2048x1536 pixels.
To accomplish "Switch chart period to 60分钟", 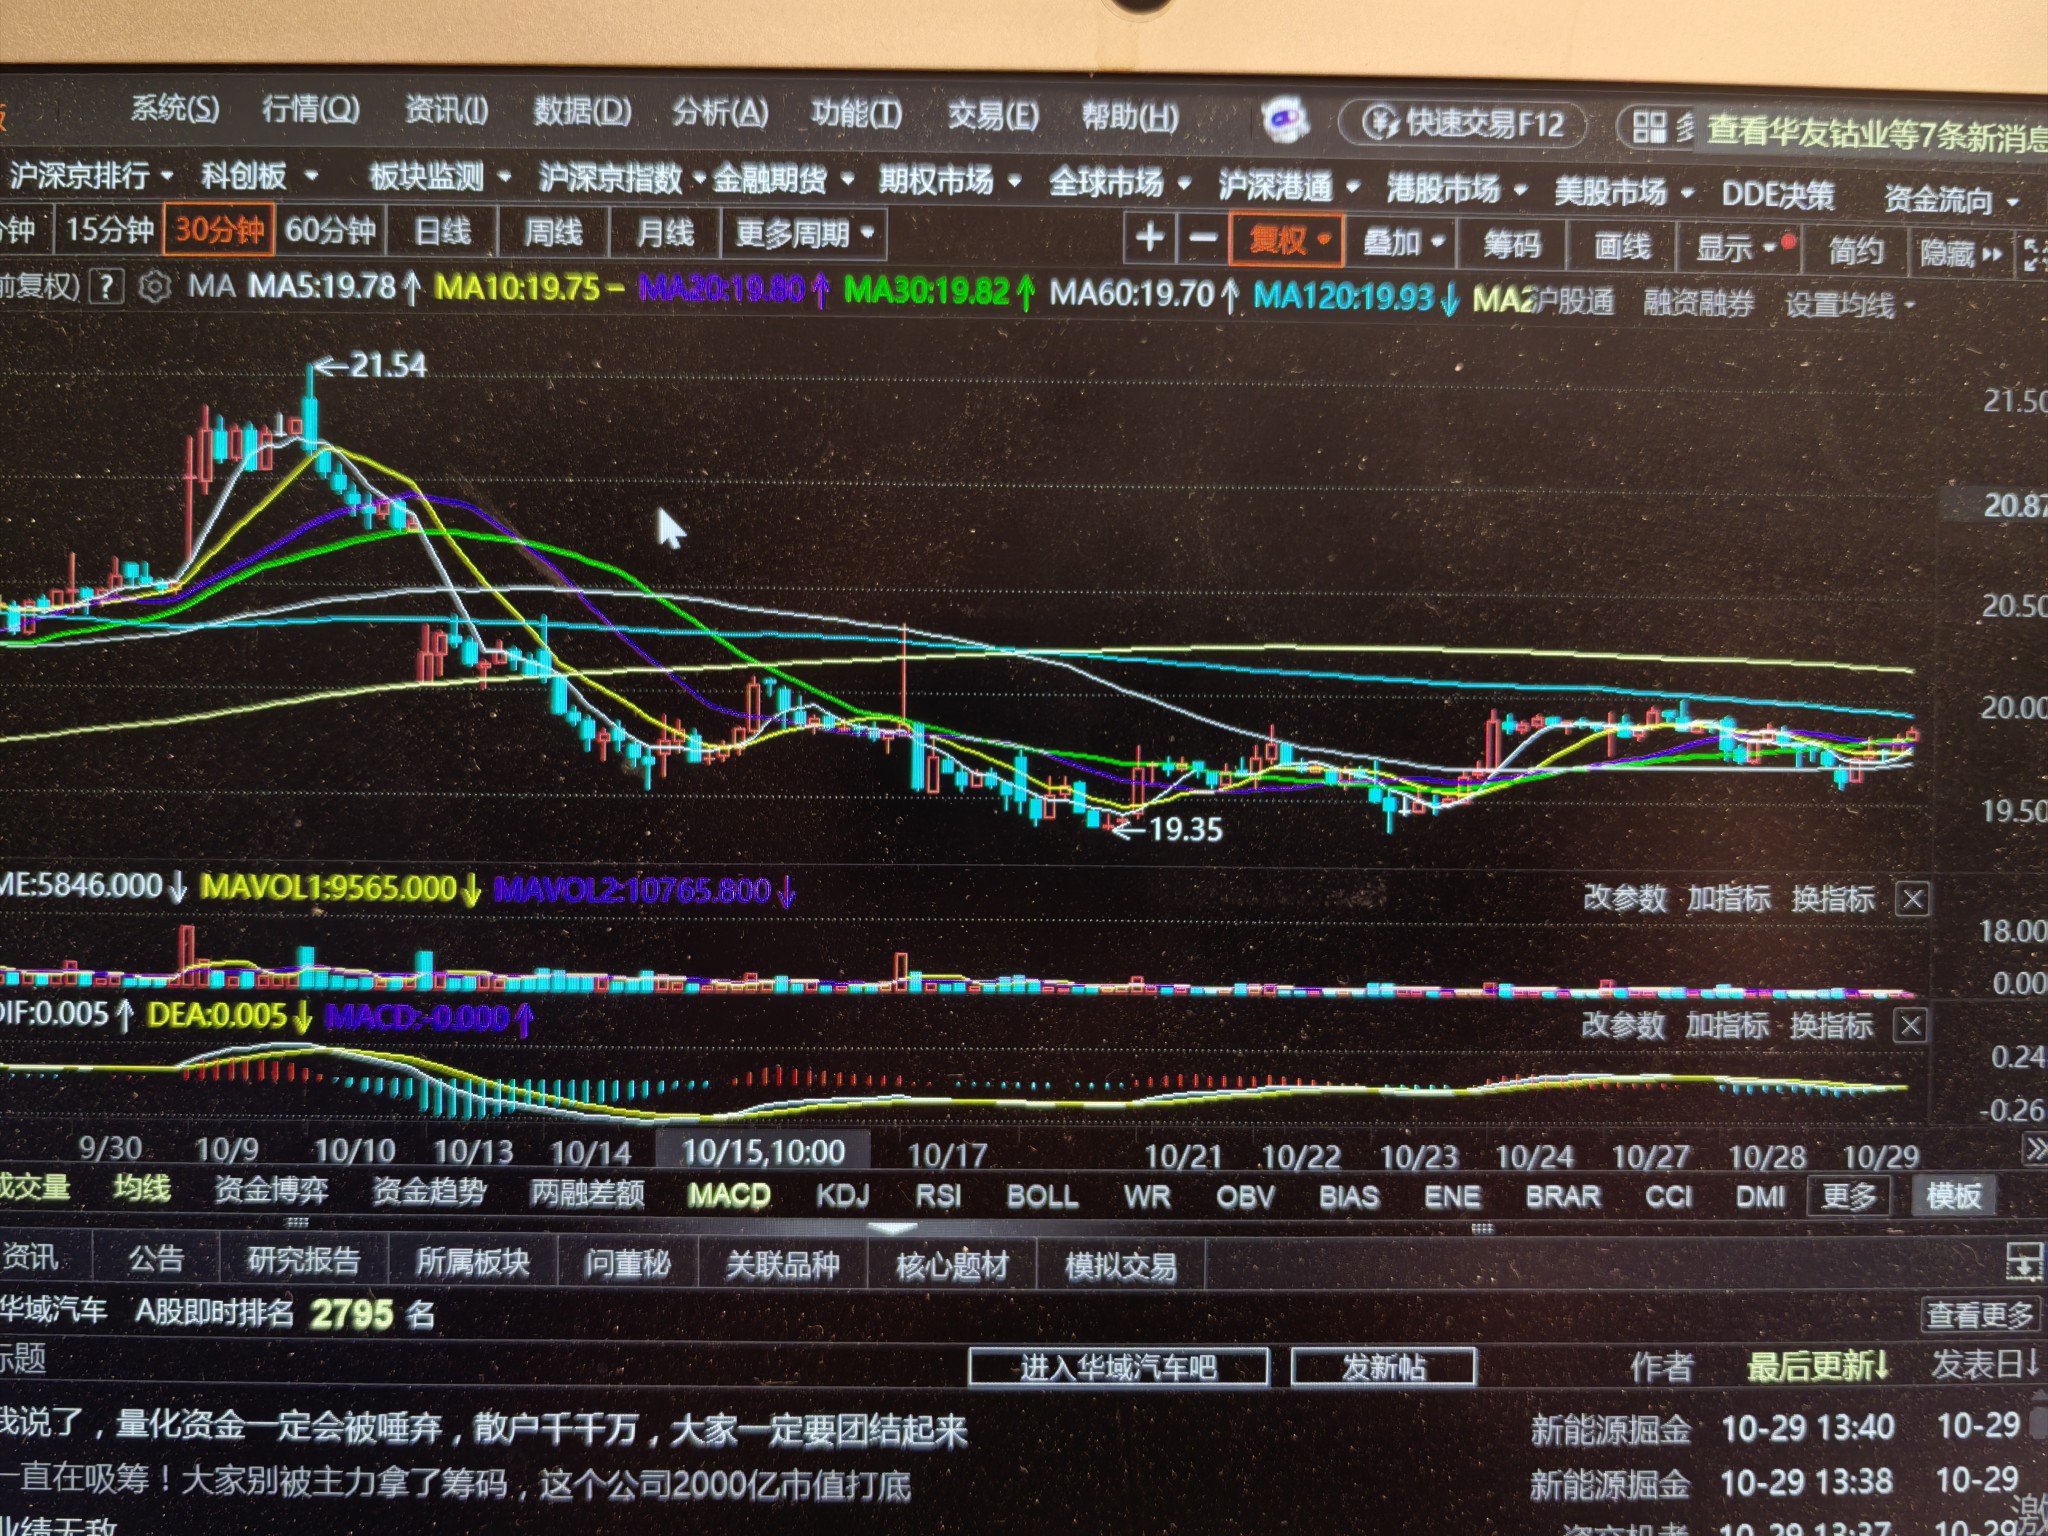I will pyautogui.click(x=330, y=231).
